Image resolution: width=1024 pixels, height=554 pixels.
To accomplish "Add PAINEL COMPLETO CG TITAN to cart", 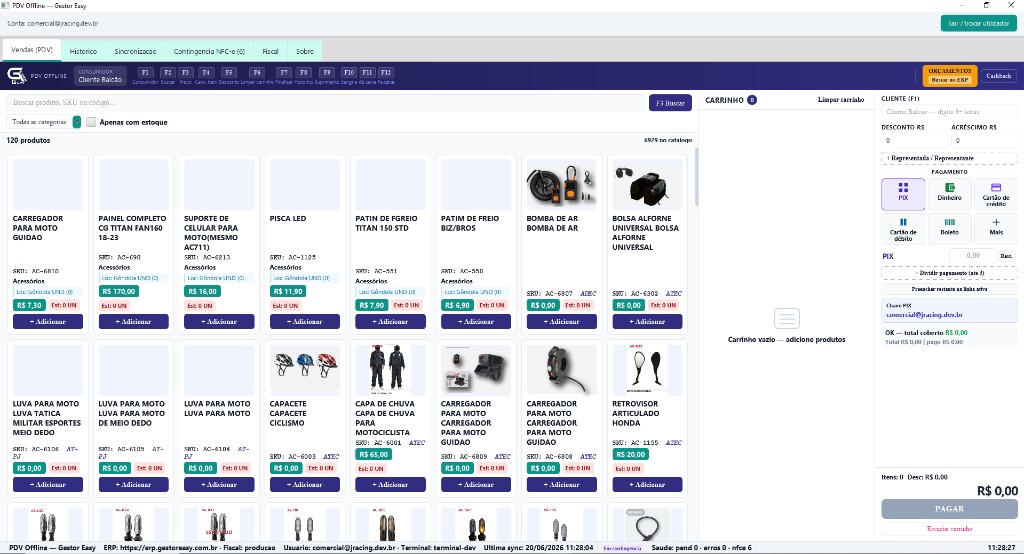I will (133, 321).
